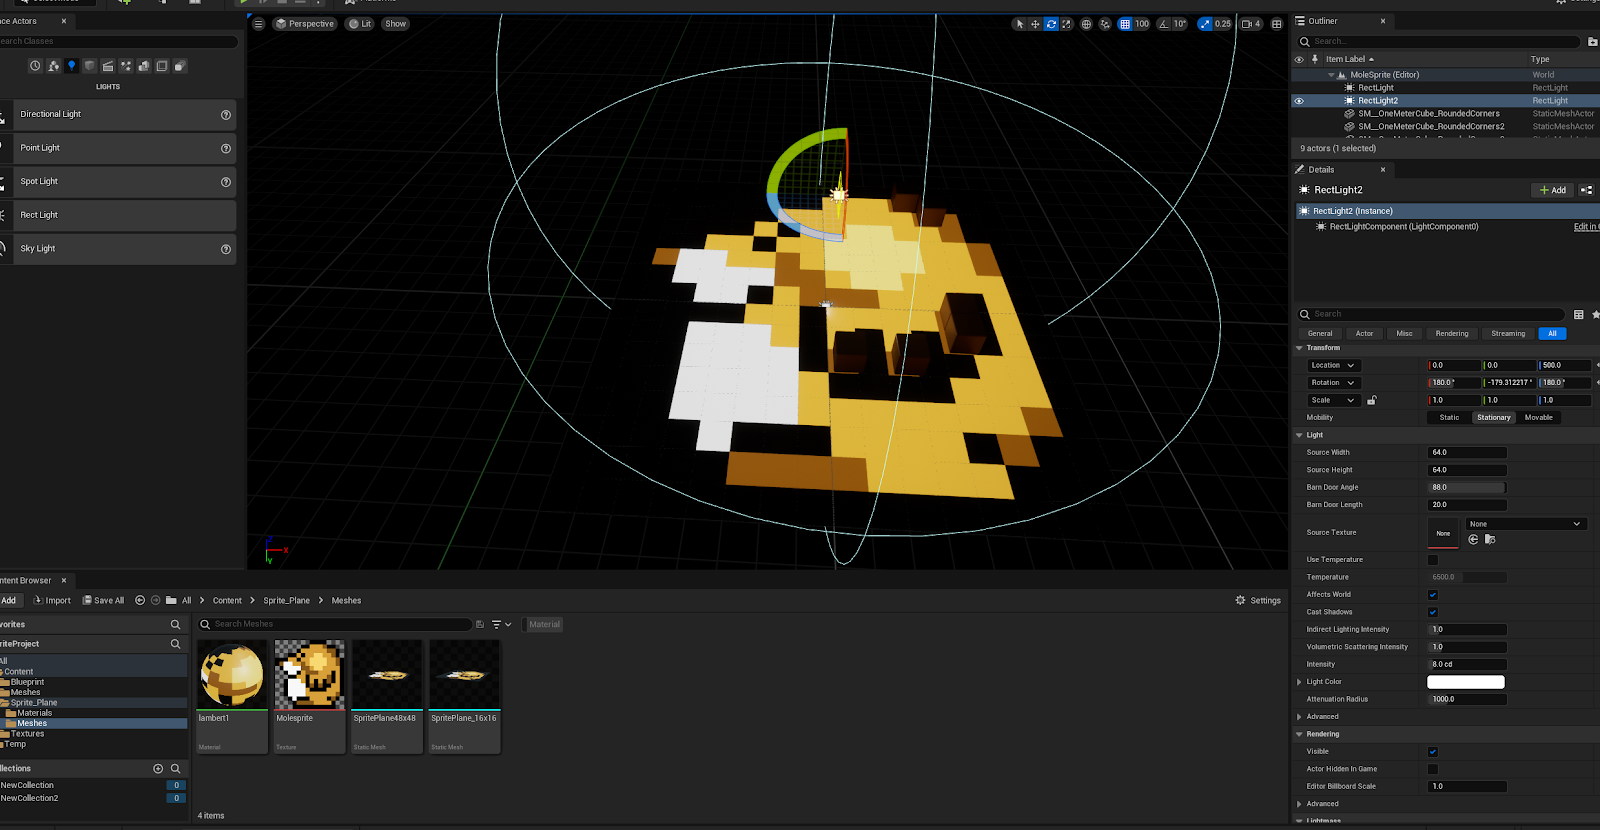
Task: Add a Spot Light actor
Action: (x=118, y=182)
